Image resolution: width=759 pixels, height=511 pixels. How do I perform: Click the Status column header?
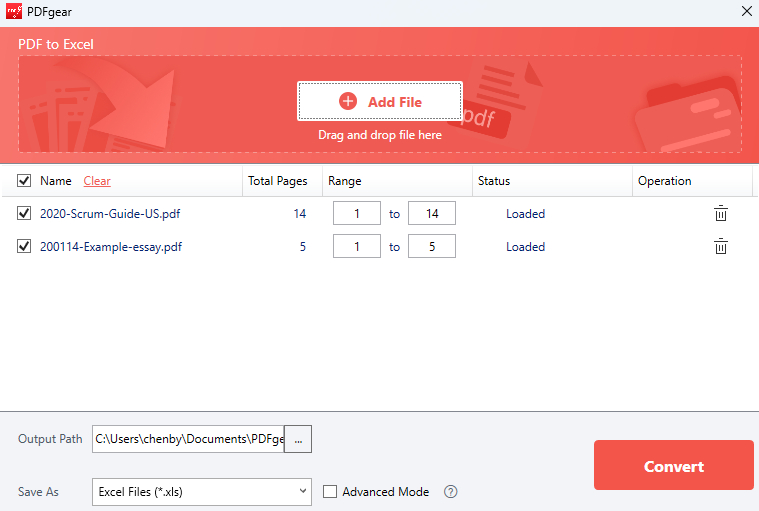pos(494,181)
